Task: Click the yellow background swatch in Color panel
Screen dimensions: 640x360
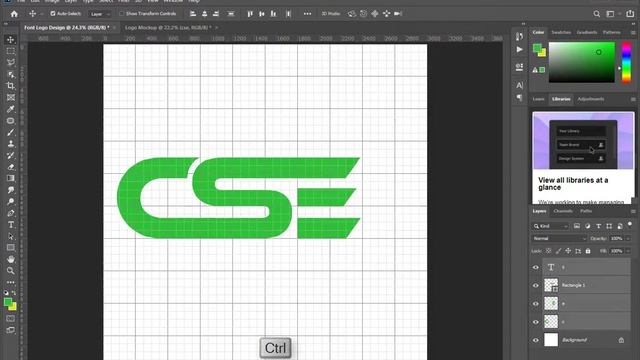Action: click(x=542, y=53)
